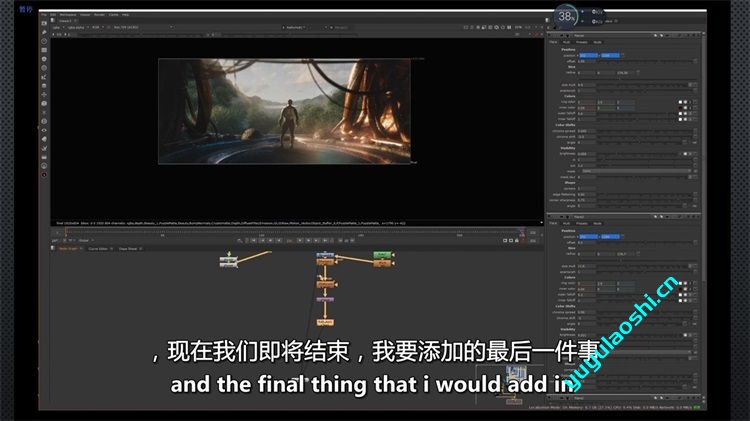Open the Viewer menu
750x421 pixels.
[85, 15]
